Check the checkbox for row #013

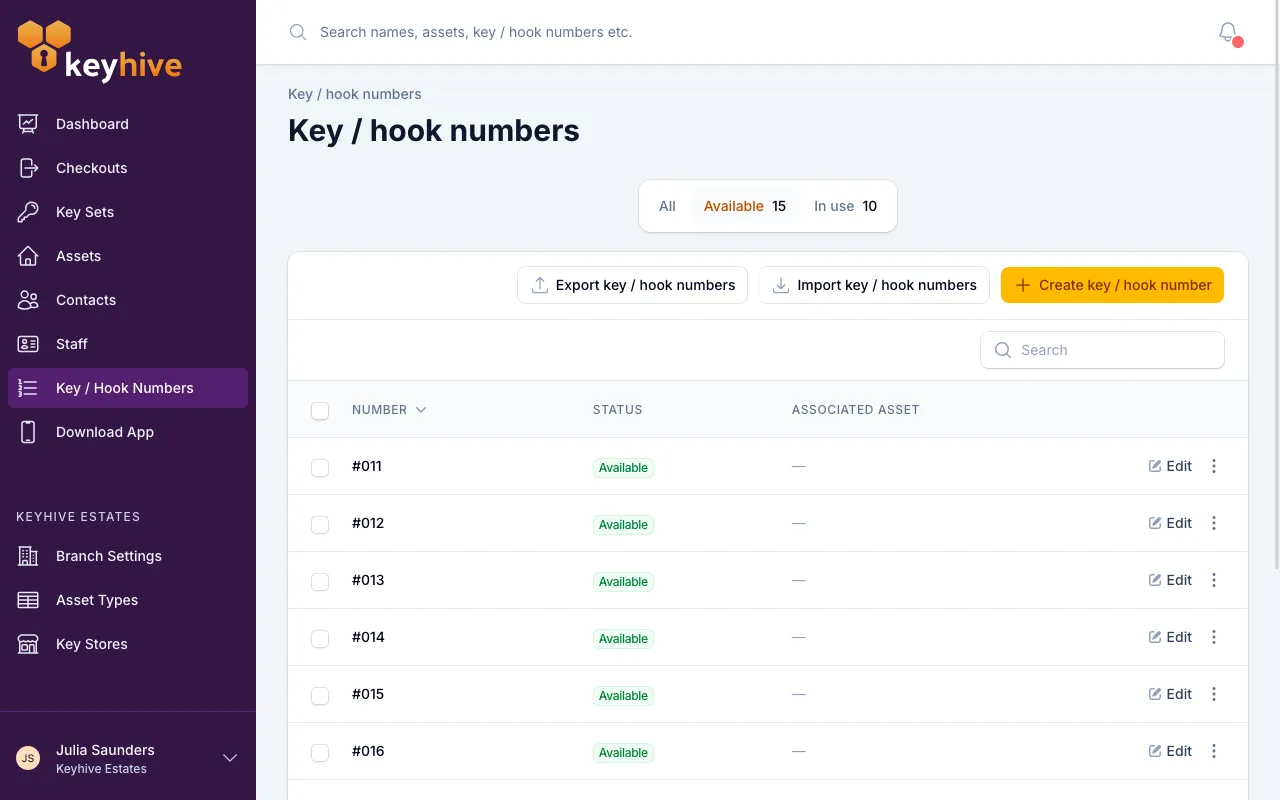320,582
